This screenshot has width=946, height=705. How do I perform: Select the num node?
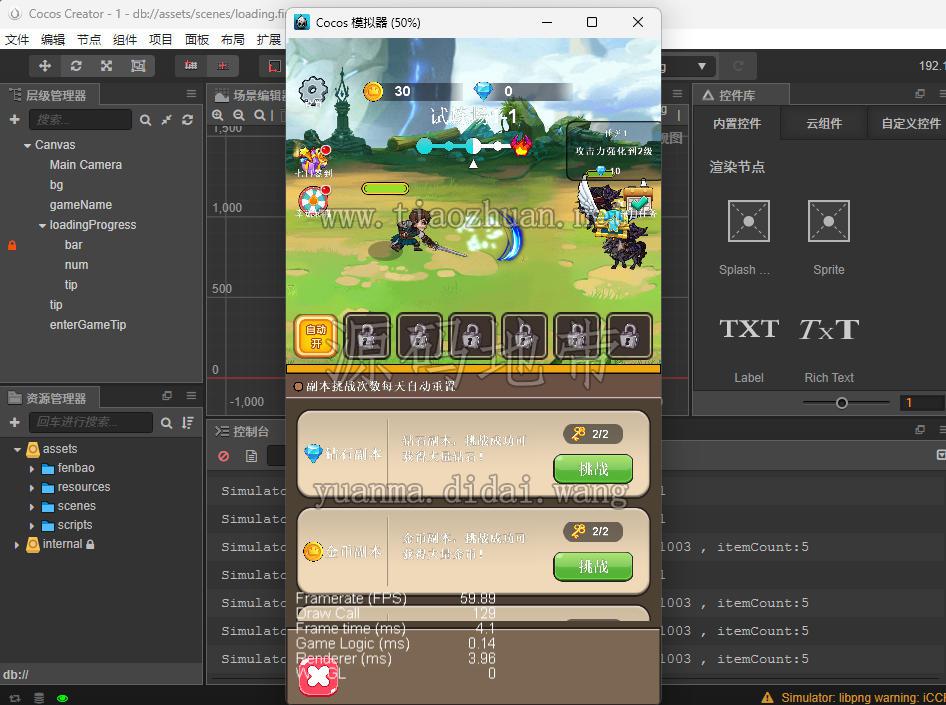[x=76, y=265]
